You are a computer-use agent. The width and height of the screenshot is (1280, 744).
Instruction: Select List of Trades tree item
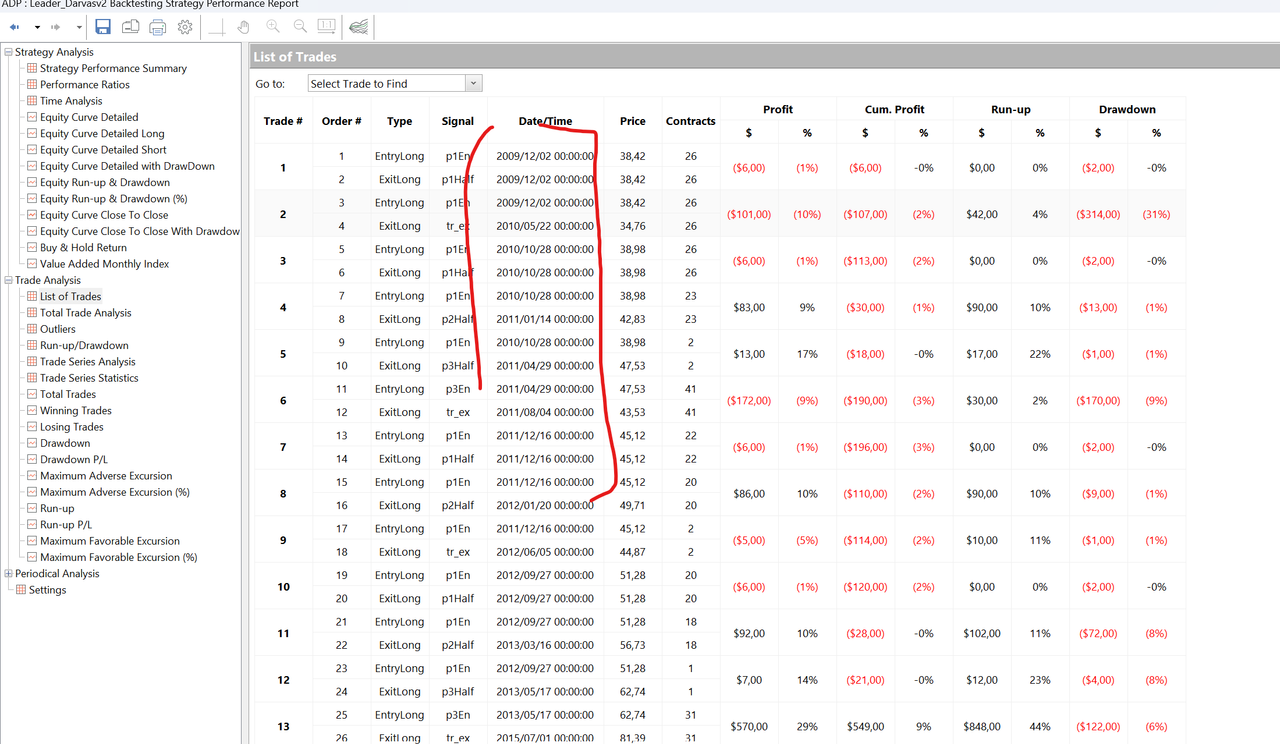click(70, 296)
